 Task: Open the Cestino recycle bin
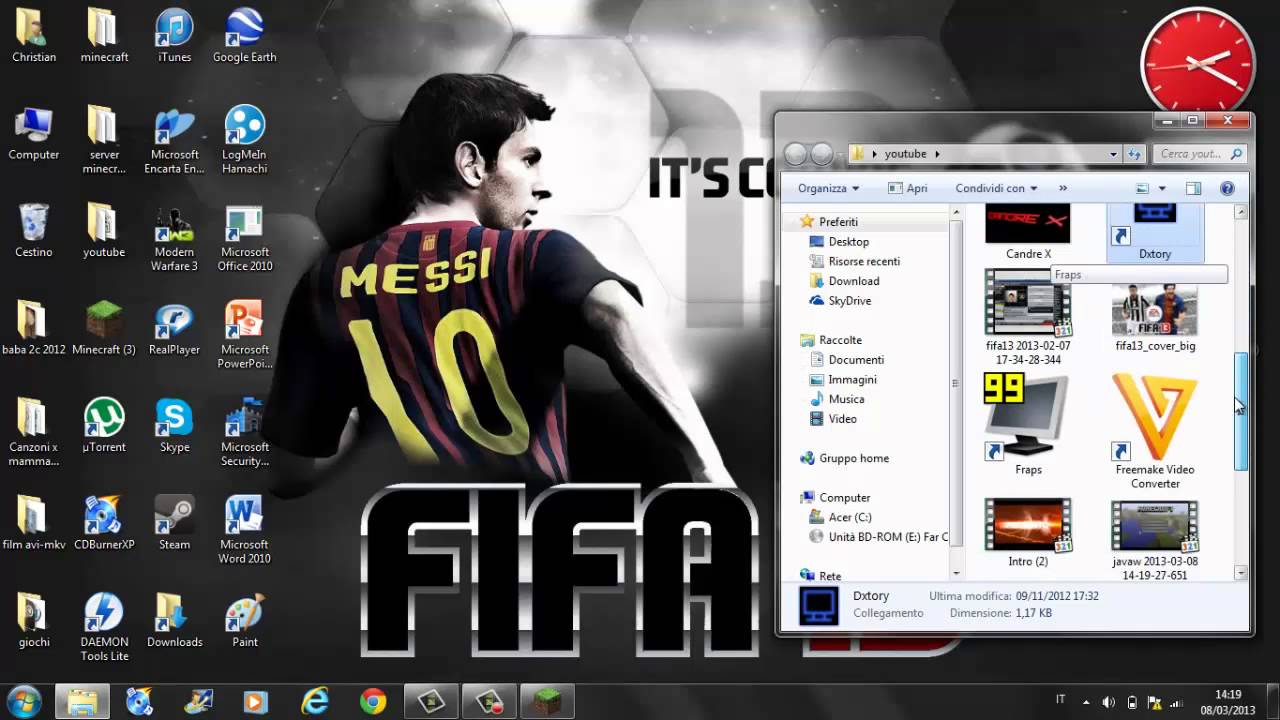(x=34, y=230)
